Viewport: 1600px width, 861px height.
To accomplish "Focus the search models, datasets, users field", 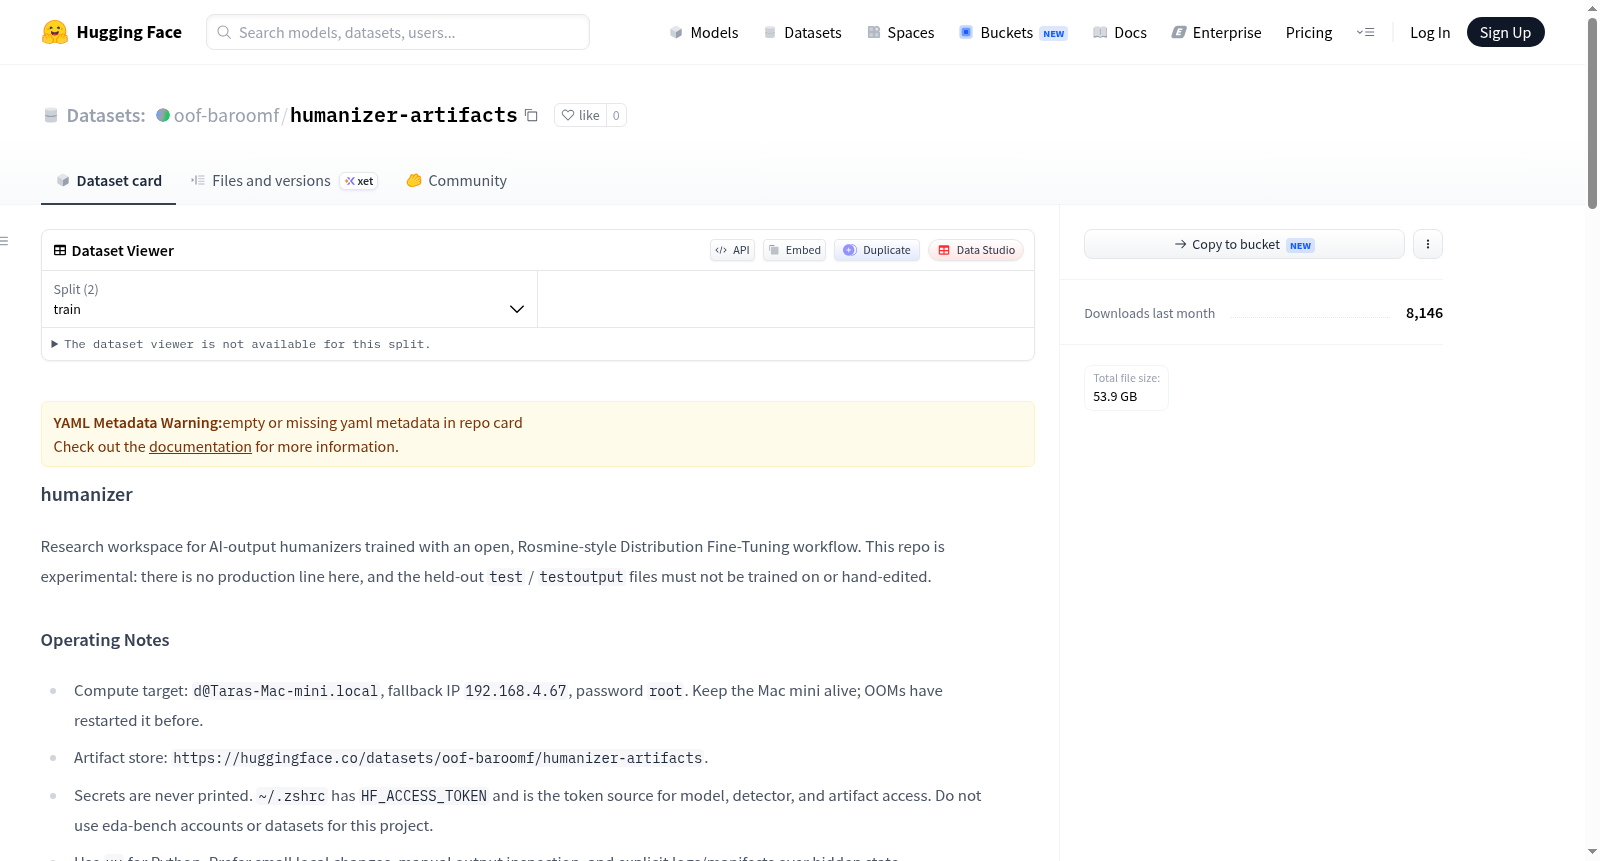I will [398, 32].
